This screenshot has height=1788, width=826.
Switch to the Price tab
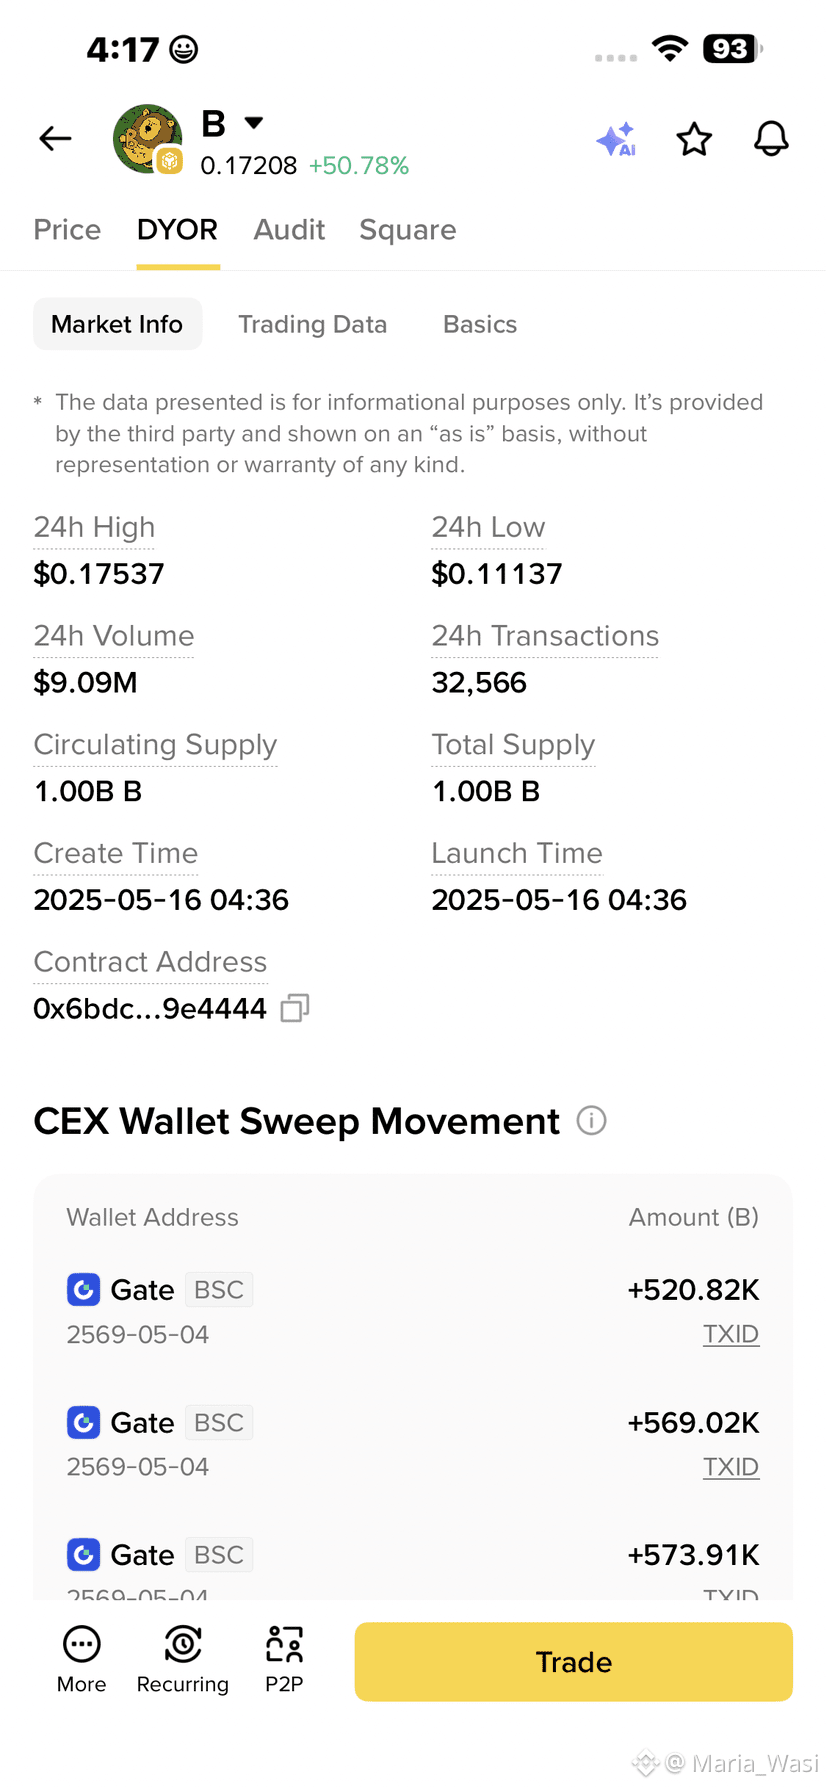(67, 230)
